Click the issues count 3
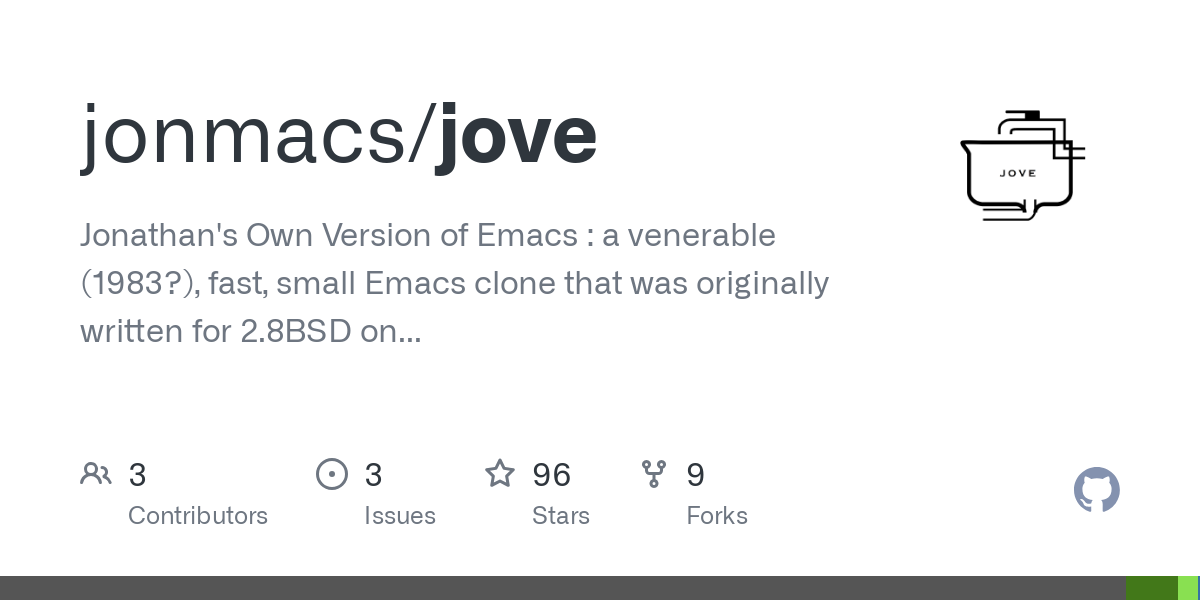The image size is (1200, 600). click(374, 475)
